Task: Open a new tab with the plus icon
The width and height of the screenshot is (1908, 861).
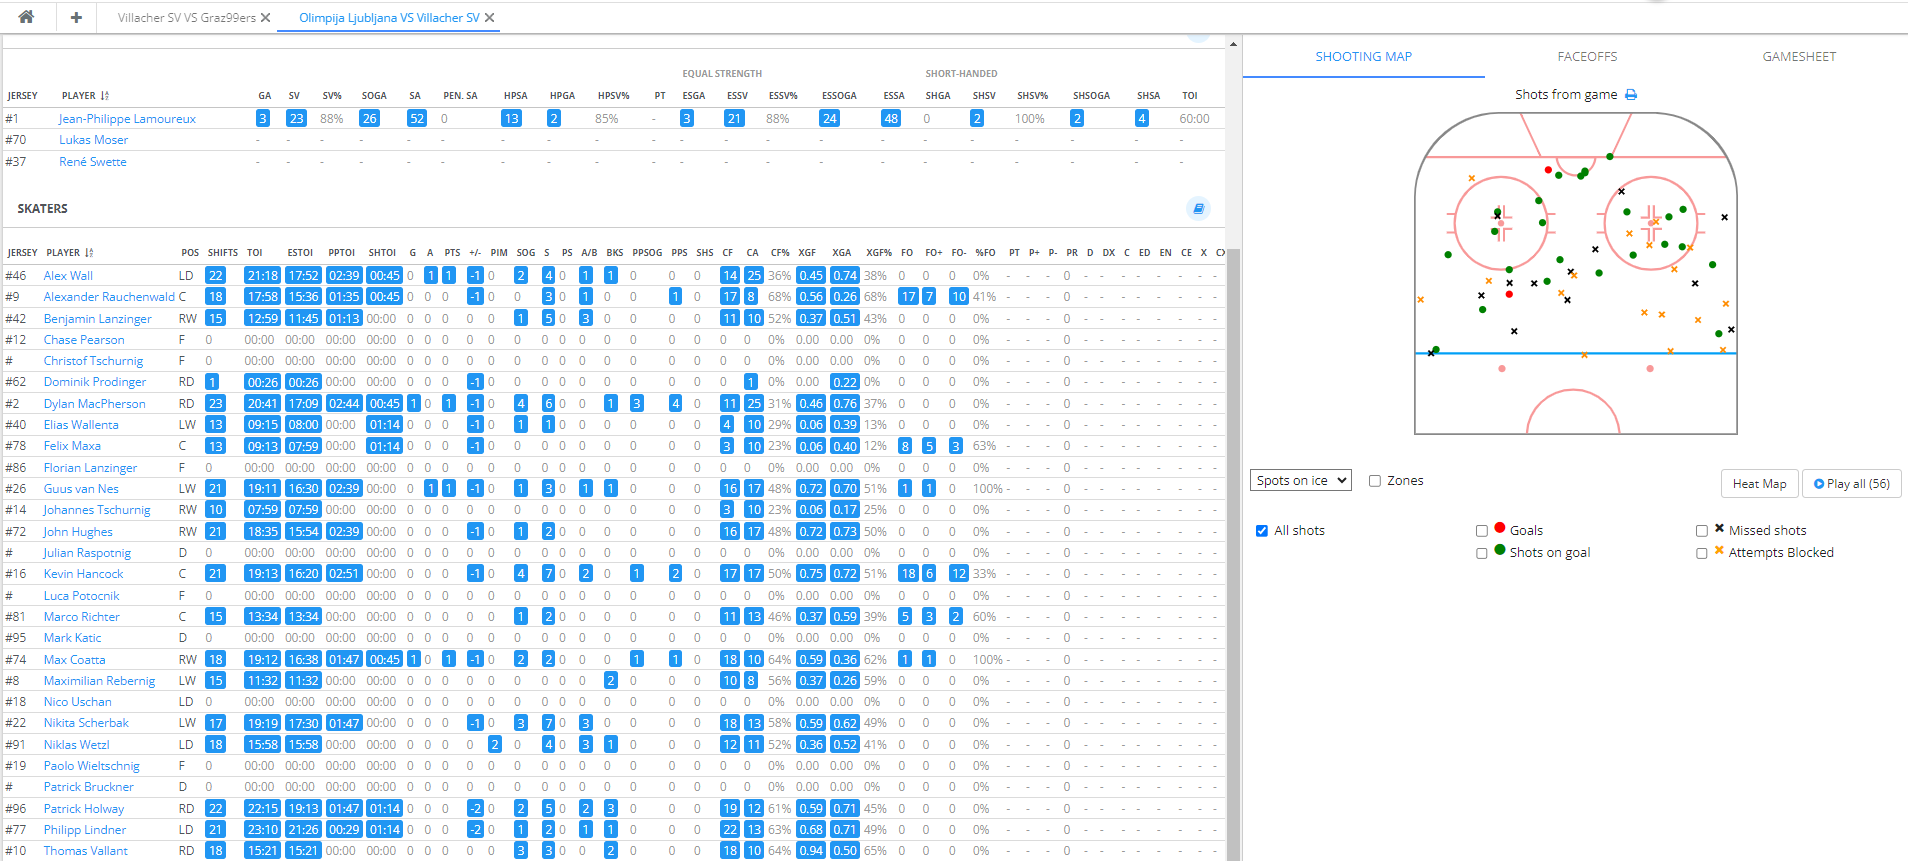Action: tap(76, 17)
